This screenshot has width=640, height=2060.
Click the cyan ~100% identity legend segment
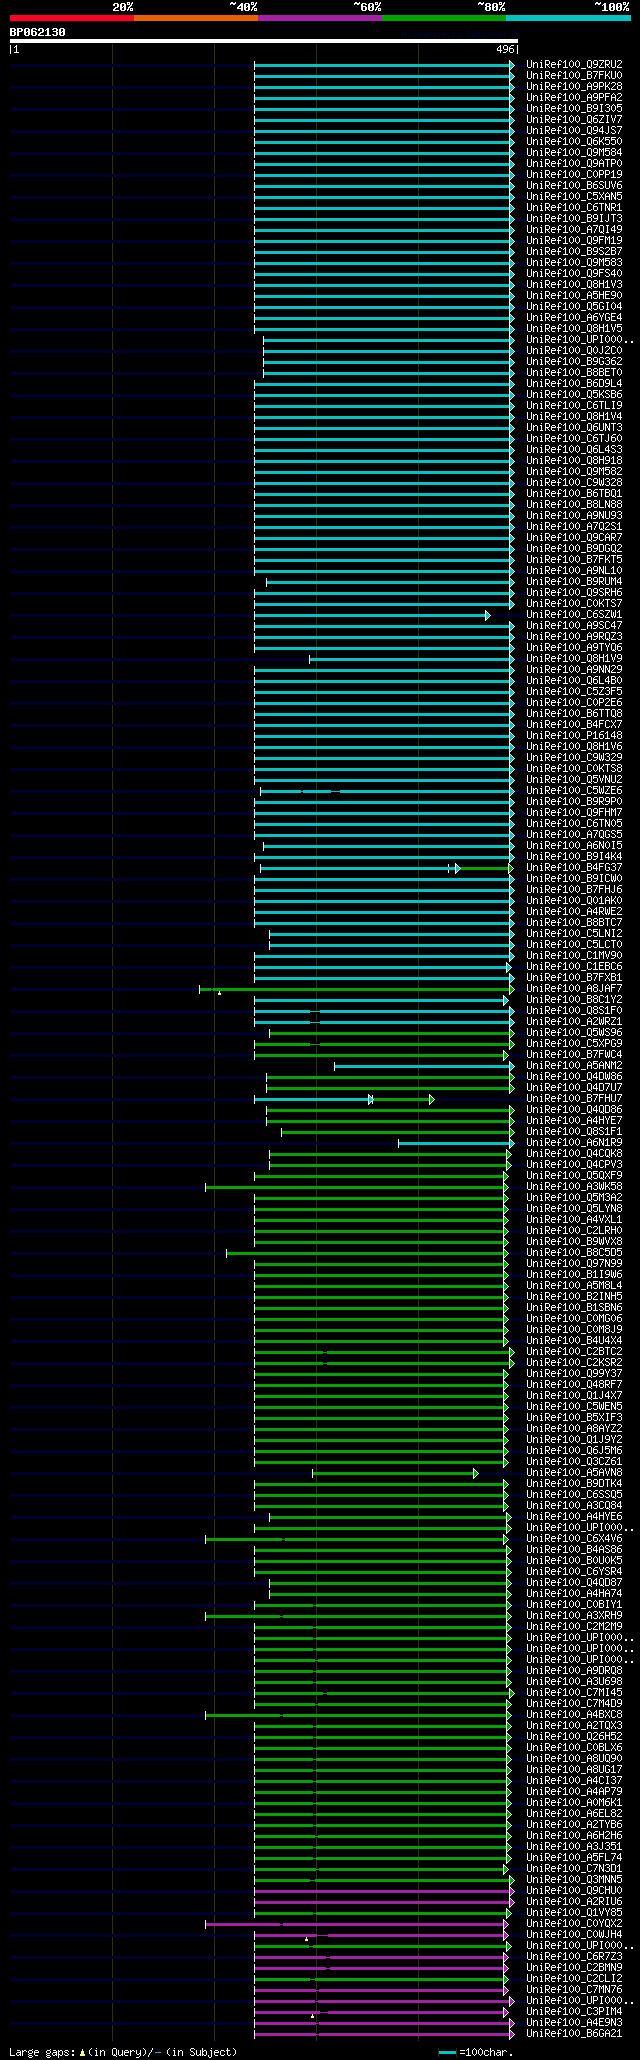pos(568,18)
